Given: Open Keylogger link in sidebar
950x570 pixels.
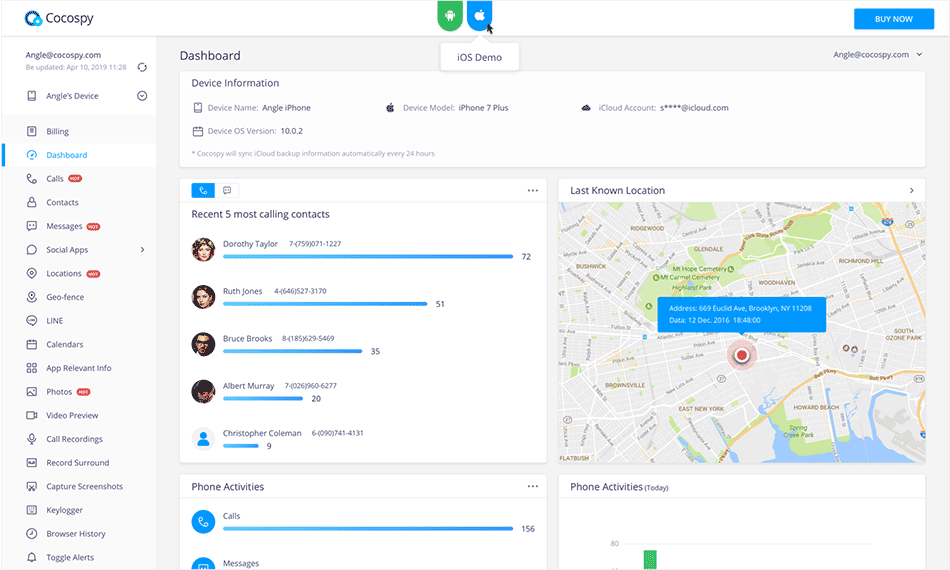Looking at the screenshot, I should pyautogui.click(x=64, y=509).
